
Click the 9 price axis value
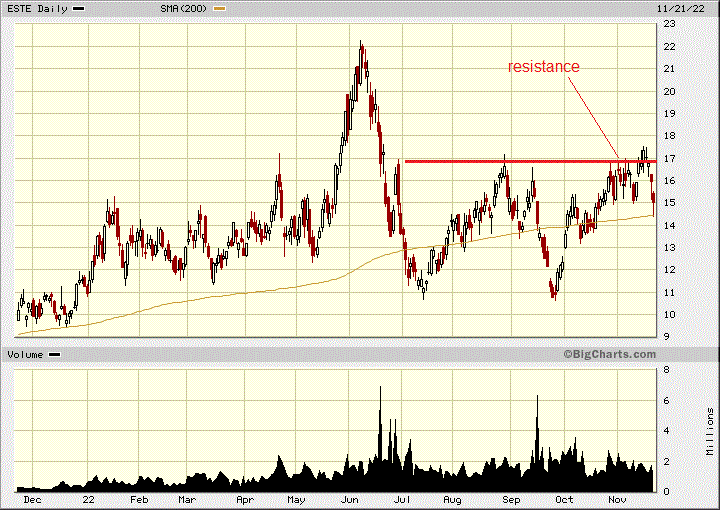tap(666, 336)
